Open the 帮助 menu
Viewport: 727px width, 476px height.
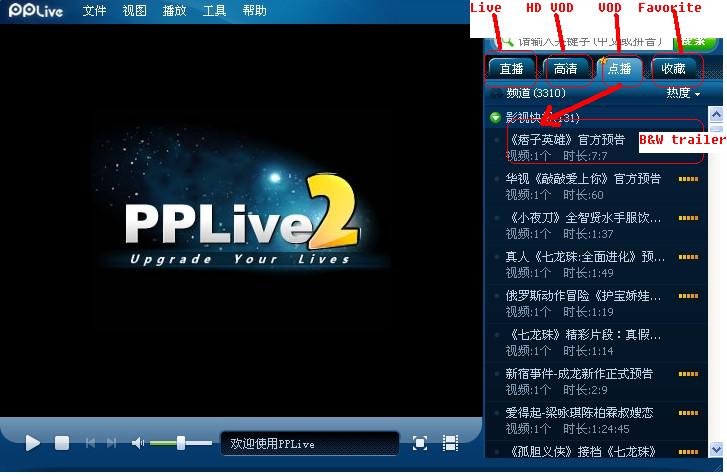tap(255, 10)
